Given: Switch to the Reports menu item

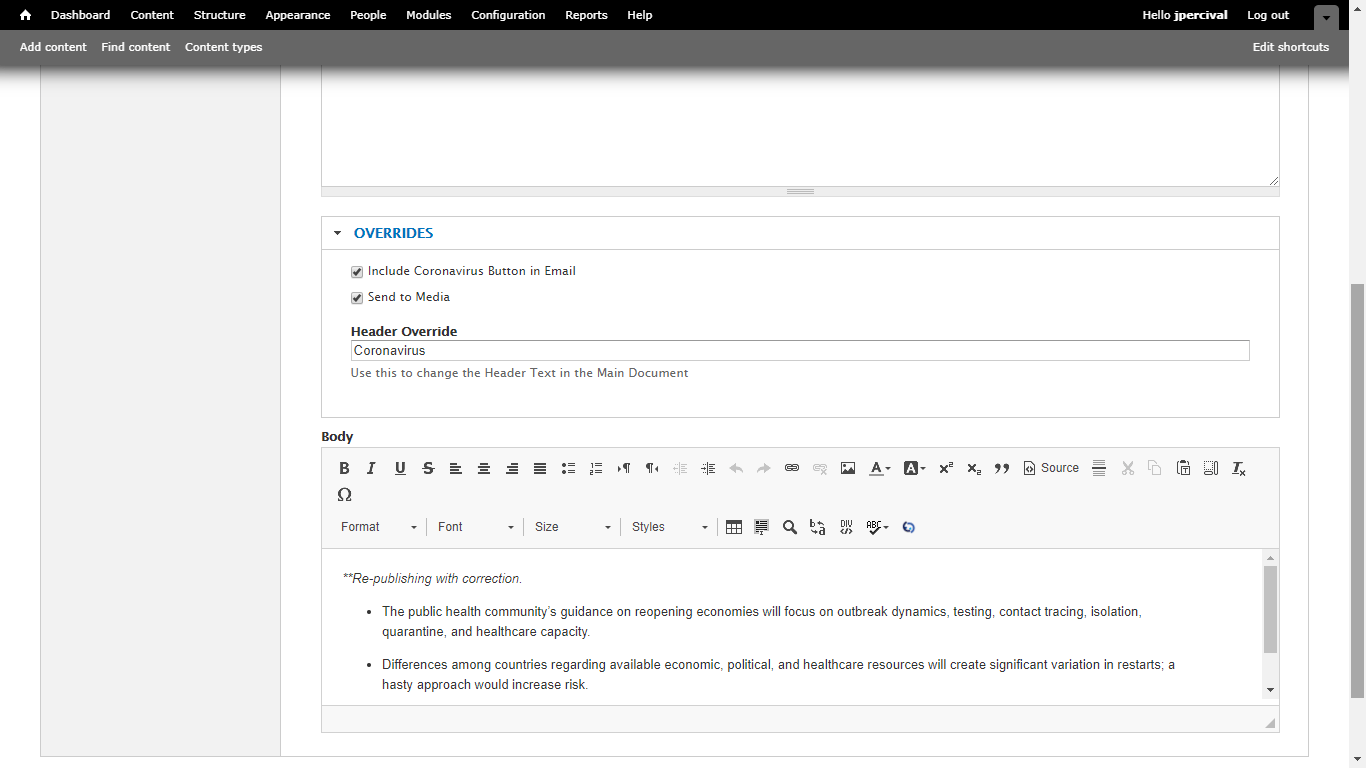Looking at the screenshot, I should 586,15.
